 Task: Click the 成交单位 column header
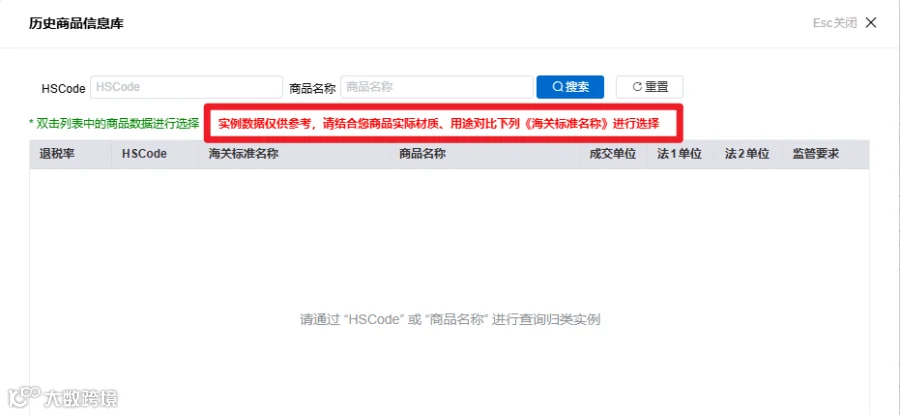coord(612,154)
